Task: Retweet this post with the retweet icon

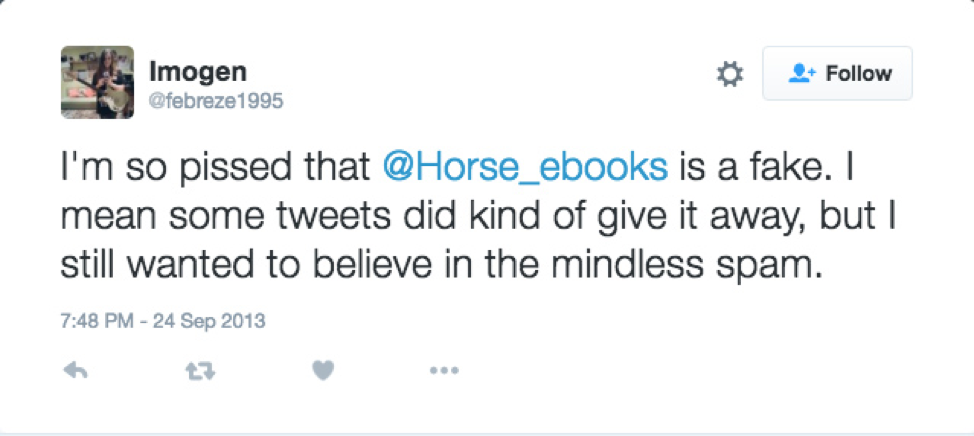Action: pyautogui.click(x=201, y=371)
